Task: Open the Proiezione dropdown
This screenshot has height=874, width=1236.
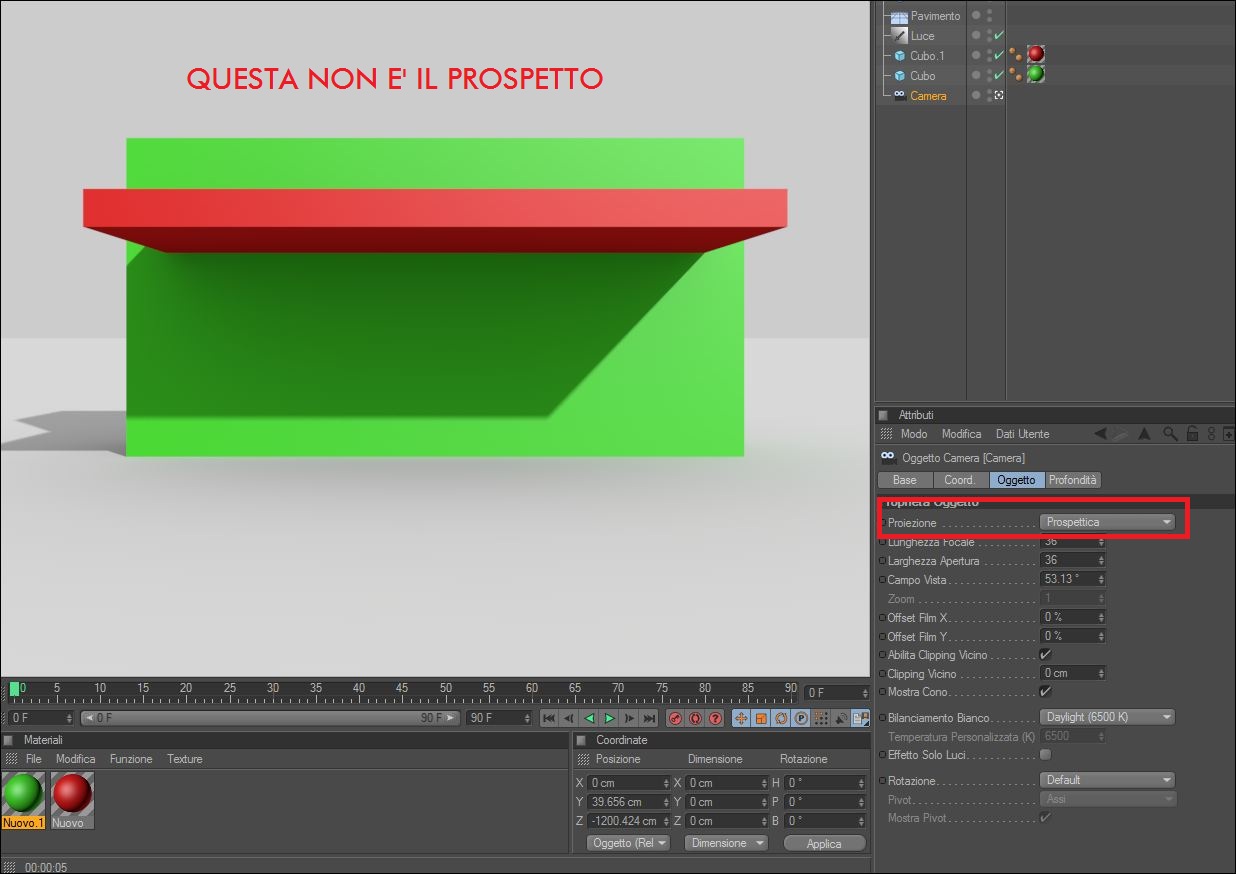Action: tap(1107, 522)
